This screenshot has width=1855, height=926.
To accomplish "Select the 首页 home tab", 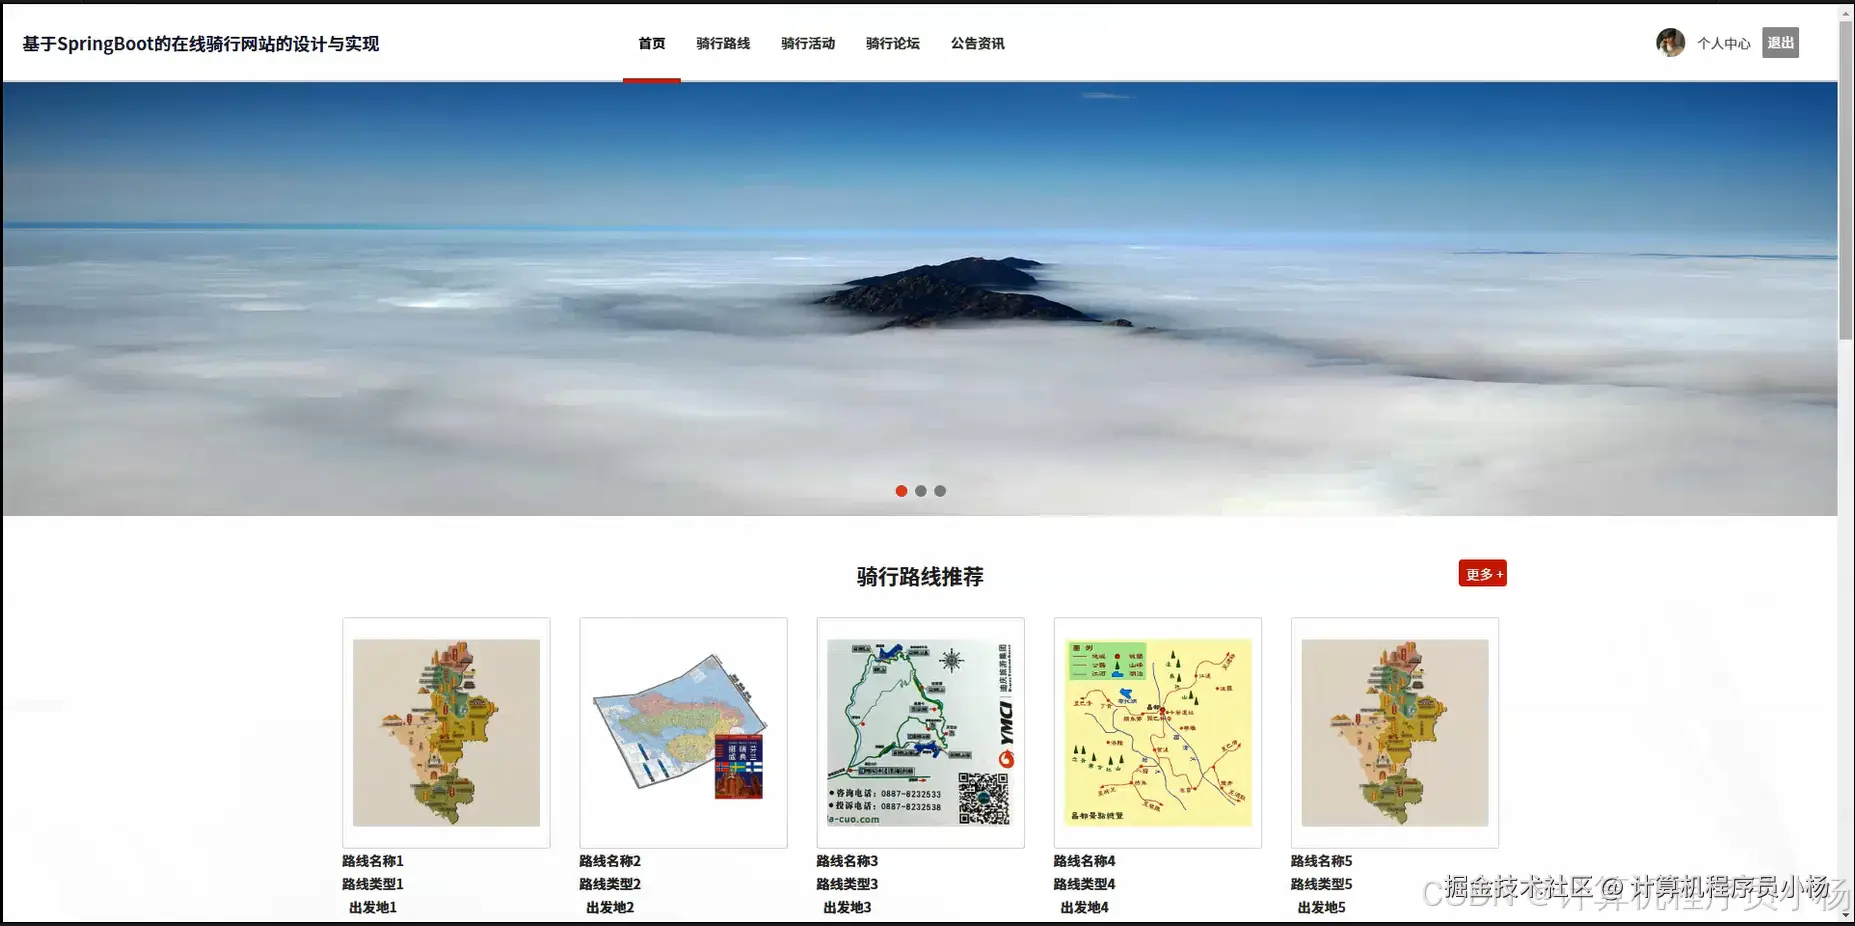I will [x=651, y=43].
